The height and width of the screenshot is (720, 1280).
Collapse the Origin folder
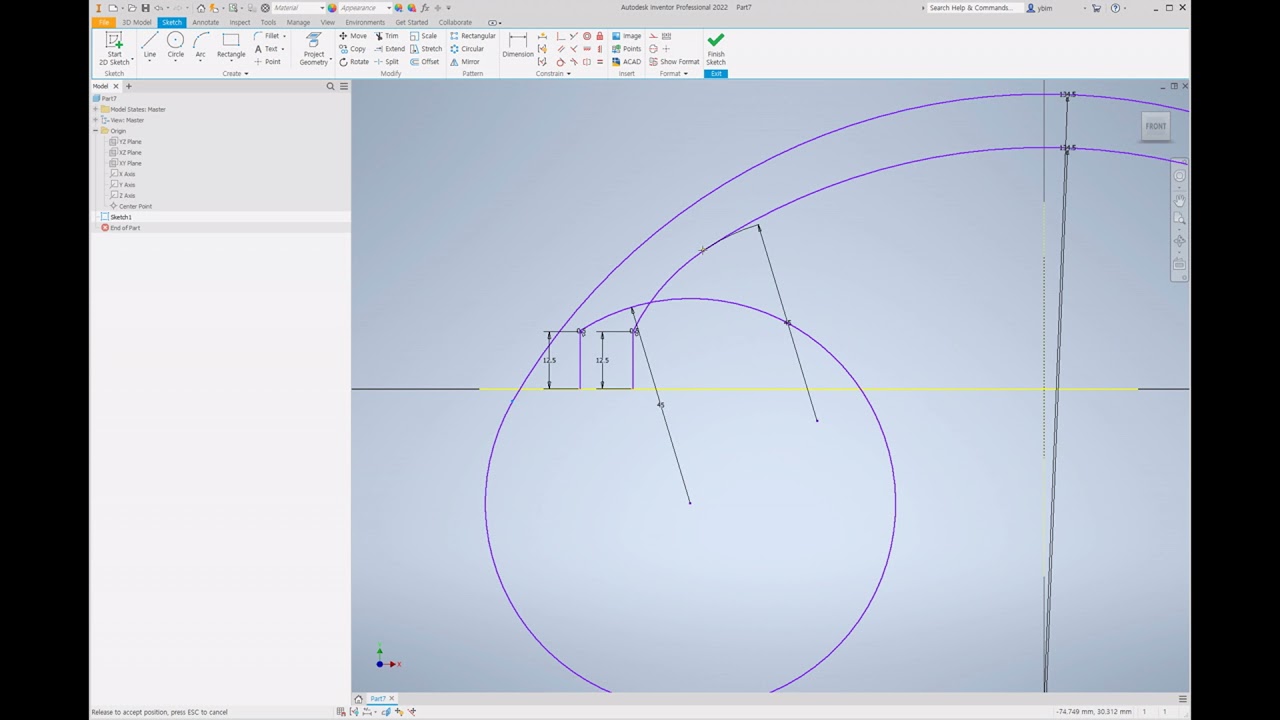(96, 131)
